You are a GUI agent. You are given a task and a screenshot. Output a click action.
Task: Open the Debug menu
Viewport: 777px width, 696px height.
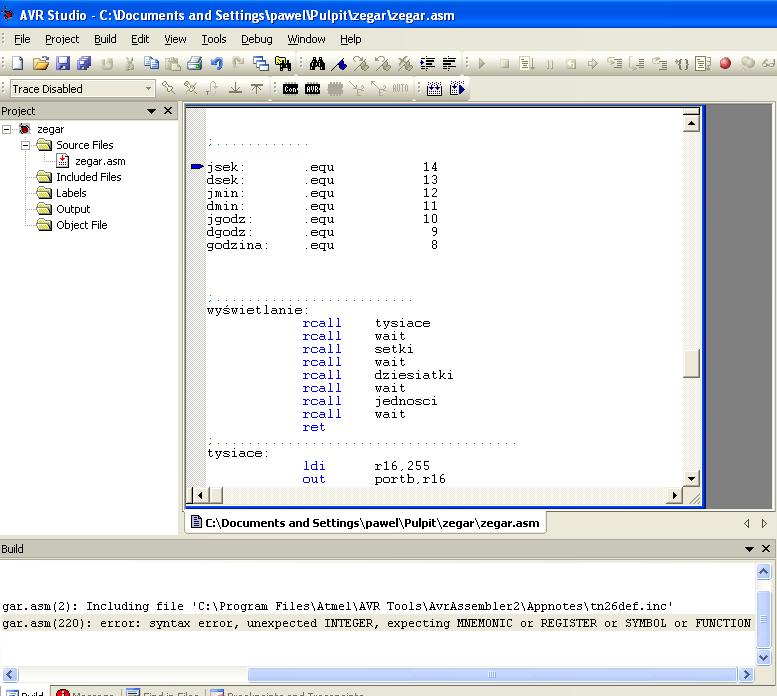256,39
